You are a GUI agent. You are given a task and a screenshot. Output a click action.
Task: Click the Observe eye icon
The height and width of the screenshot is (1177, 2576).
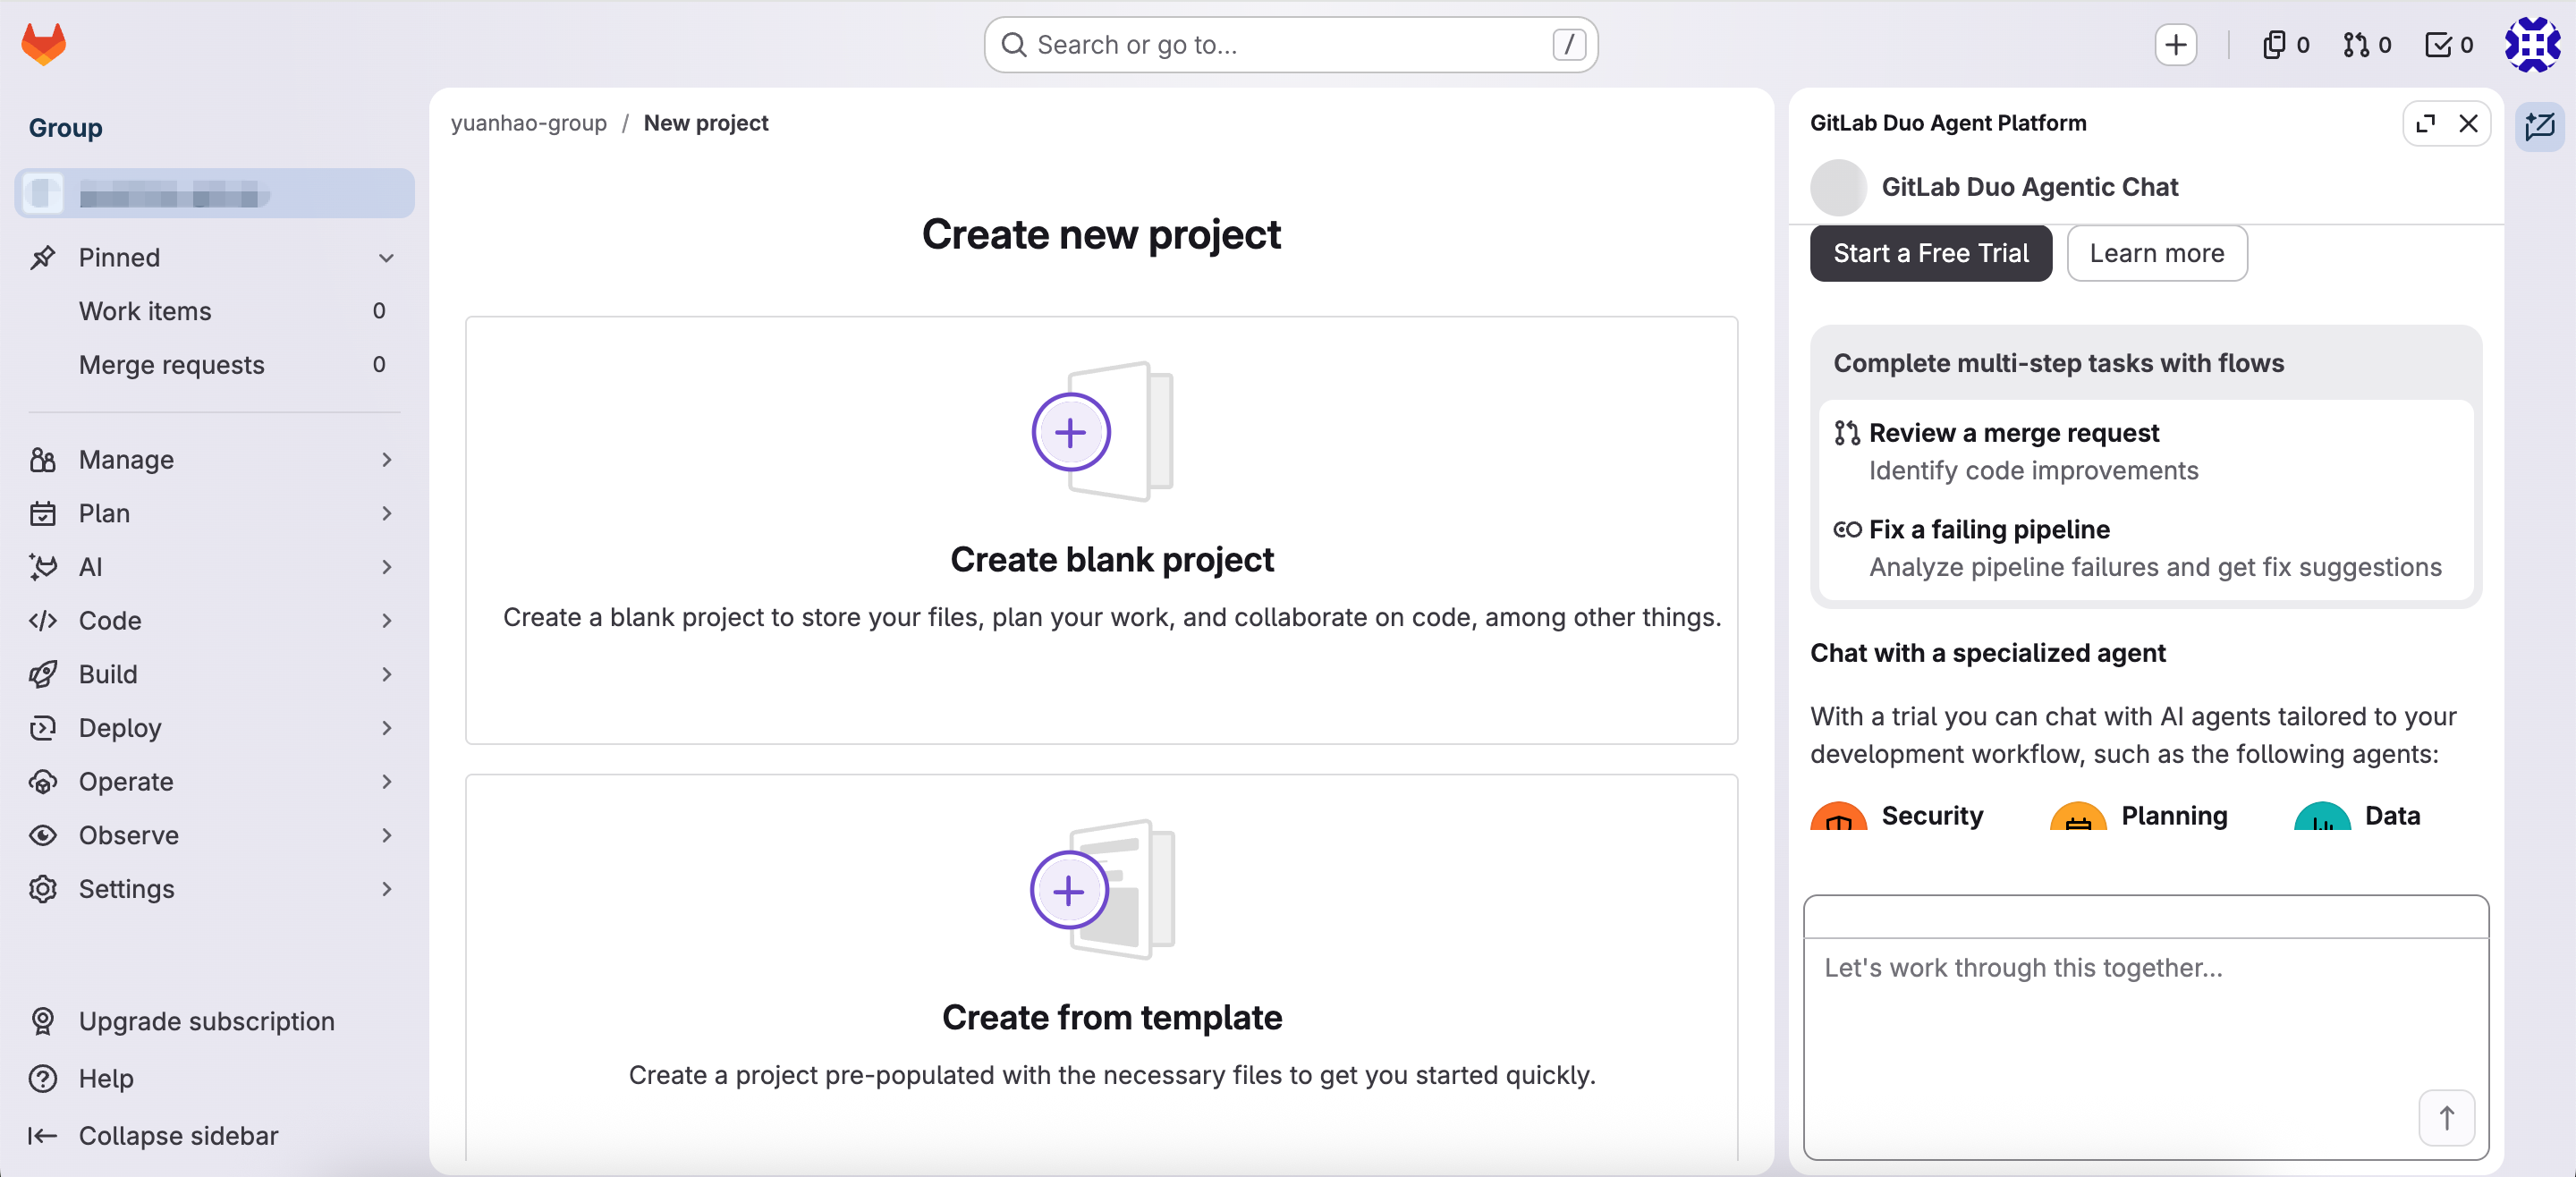[42, 836]
